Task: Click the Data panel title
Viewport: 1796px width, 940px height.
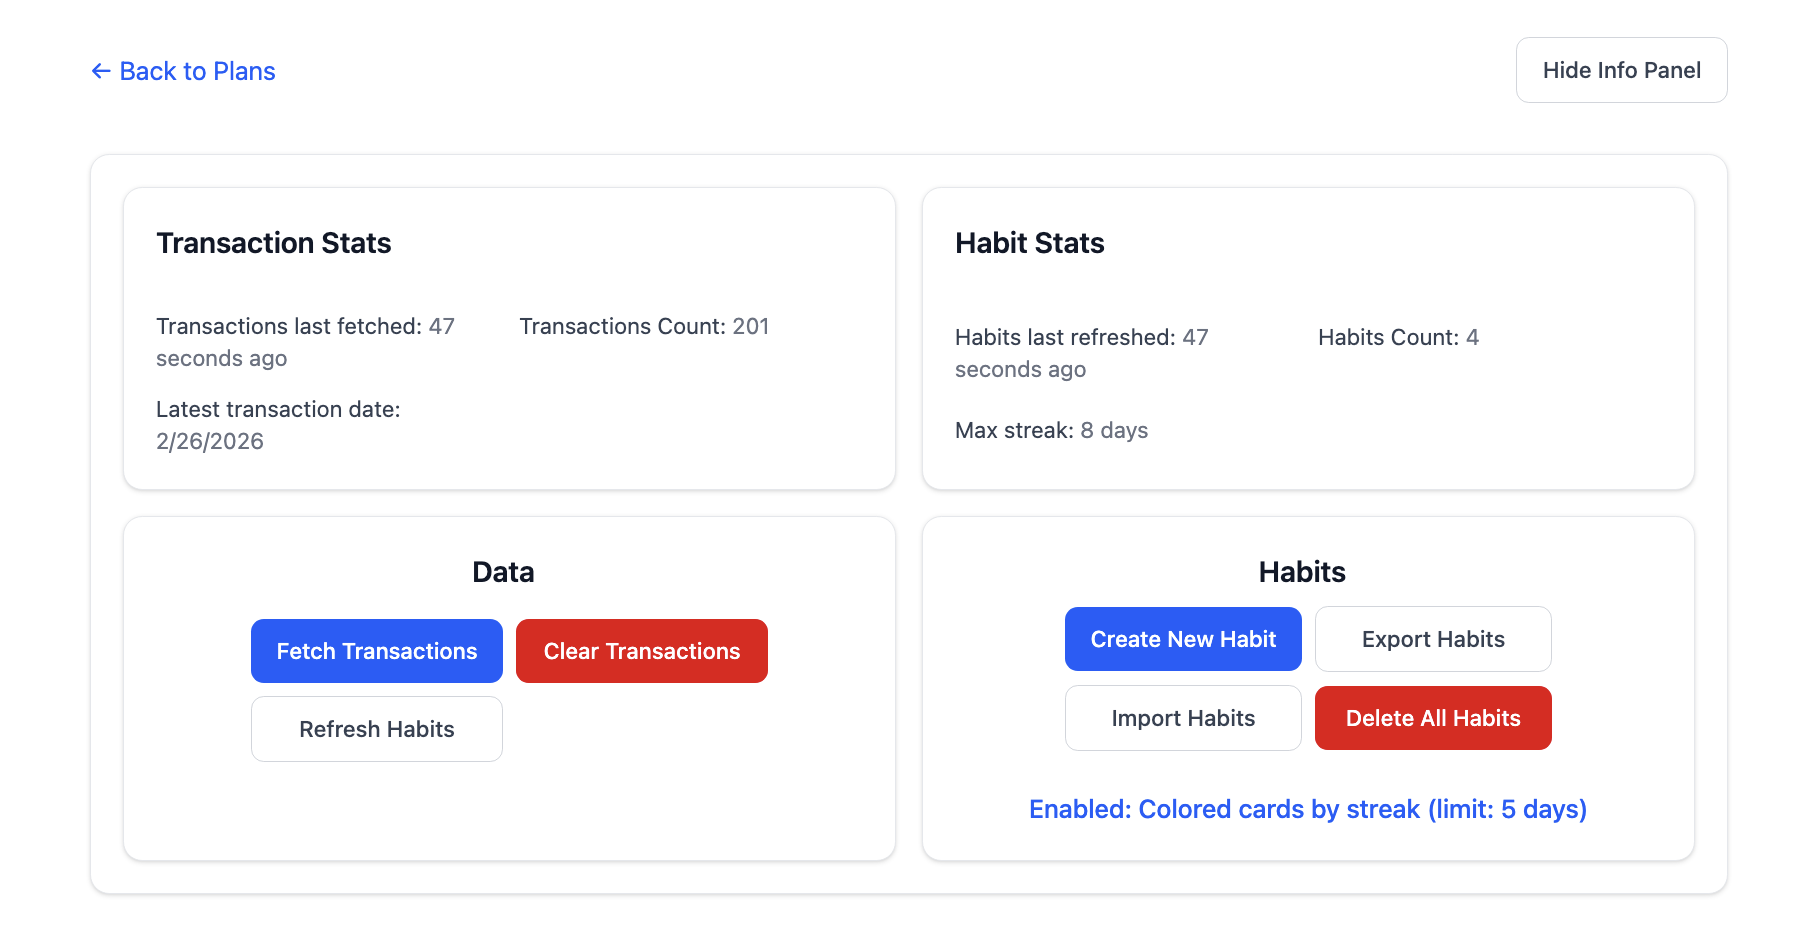Action: point(503,571)
